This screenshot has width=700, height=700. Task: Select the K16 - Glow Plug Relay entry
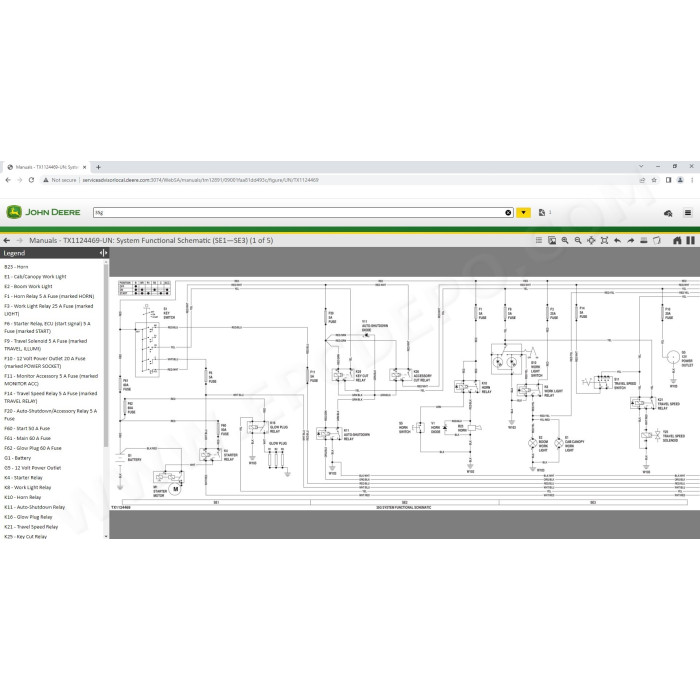click(x=28, y=517)
